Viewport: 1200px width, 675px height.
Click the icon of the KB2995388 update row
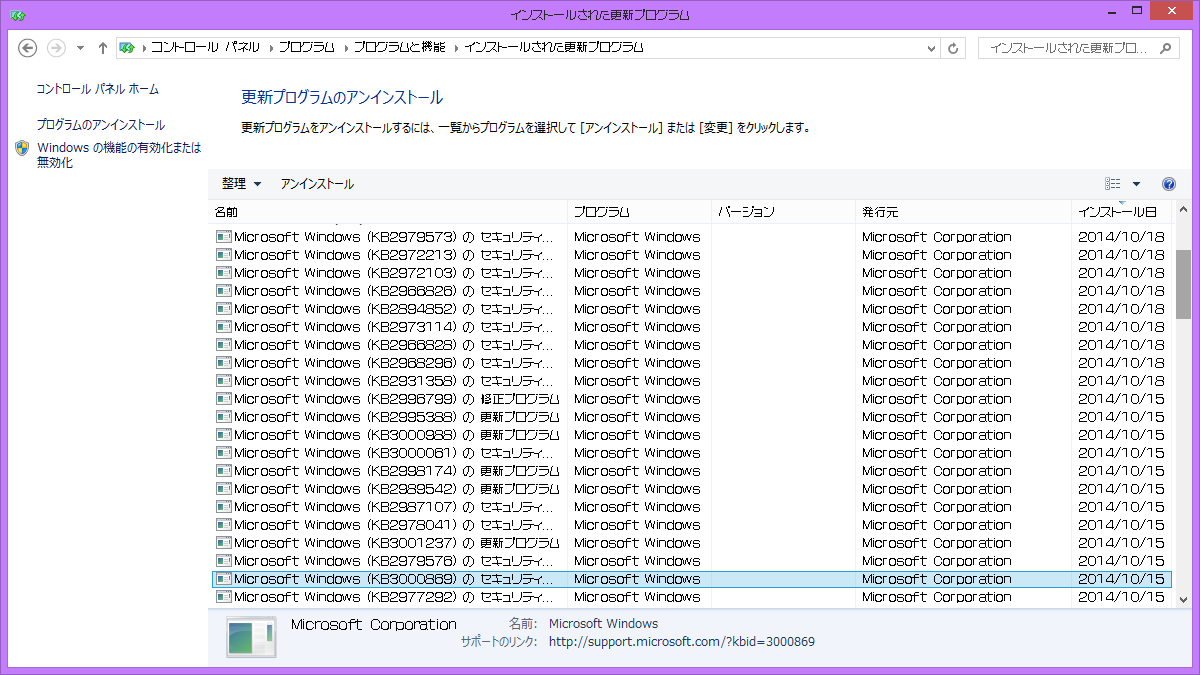pos(224,417)
